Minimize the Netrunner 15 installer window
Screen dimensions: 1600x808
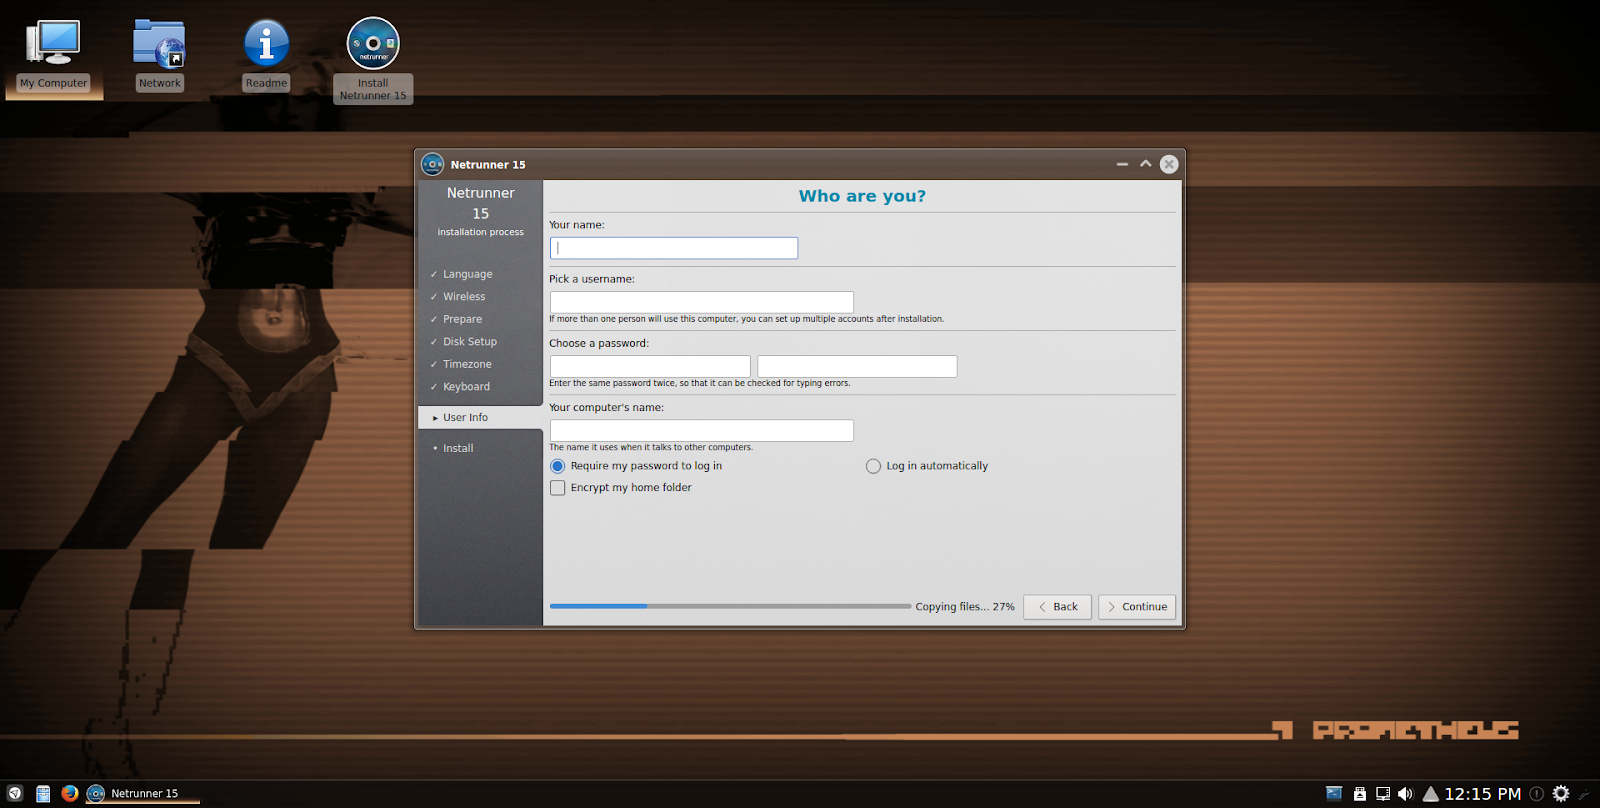[1122, 164]
